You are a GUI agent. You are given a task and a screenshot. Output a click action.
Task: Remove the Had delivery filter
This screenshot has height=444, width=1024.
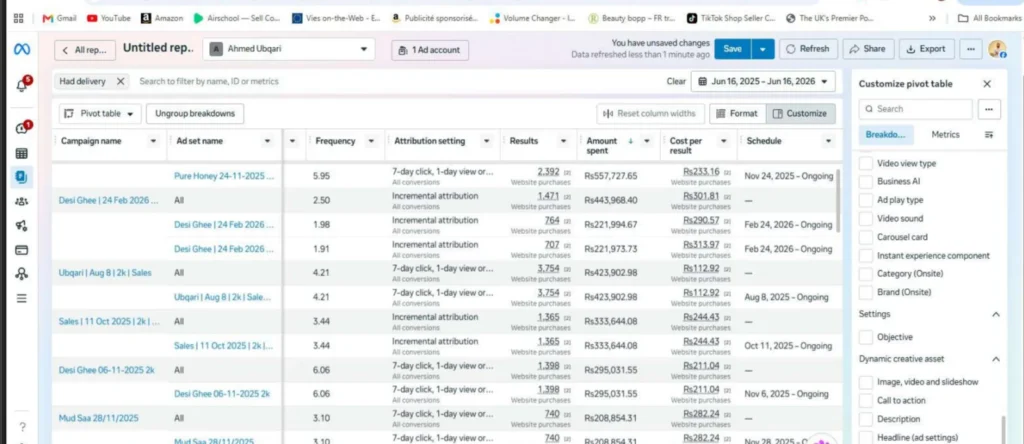tap(120, 82)
